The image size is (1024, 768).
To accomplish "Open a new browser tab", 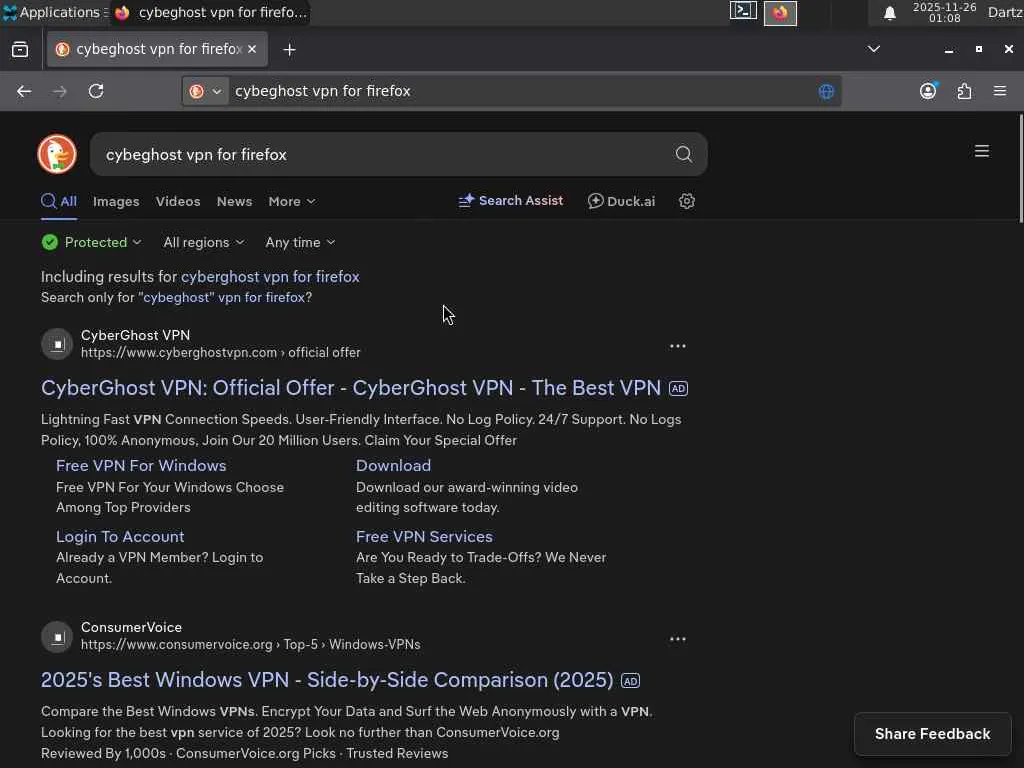I will tap(289, 49).
